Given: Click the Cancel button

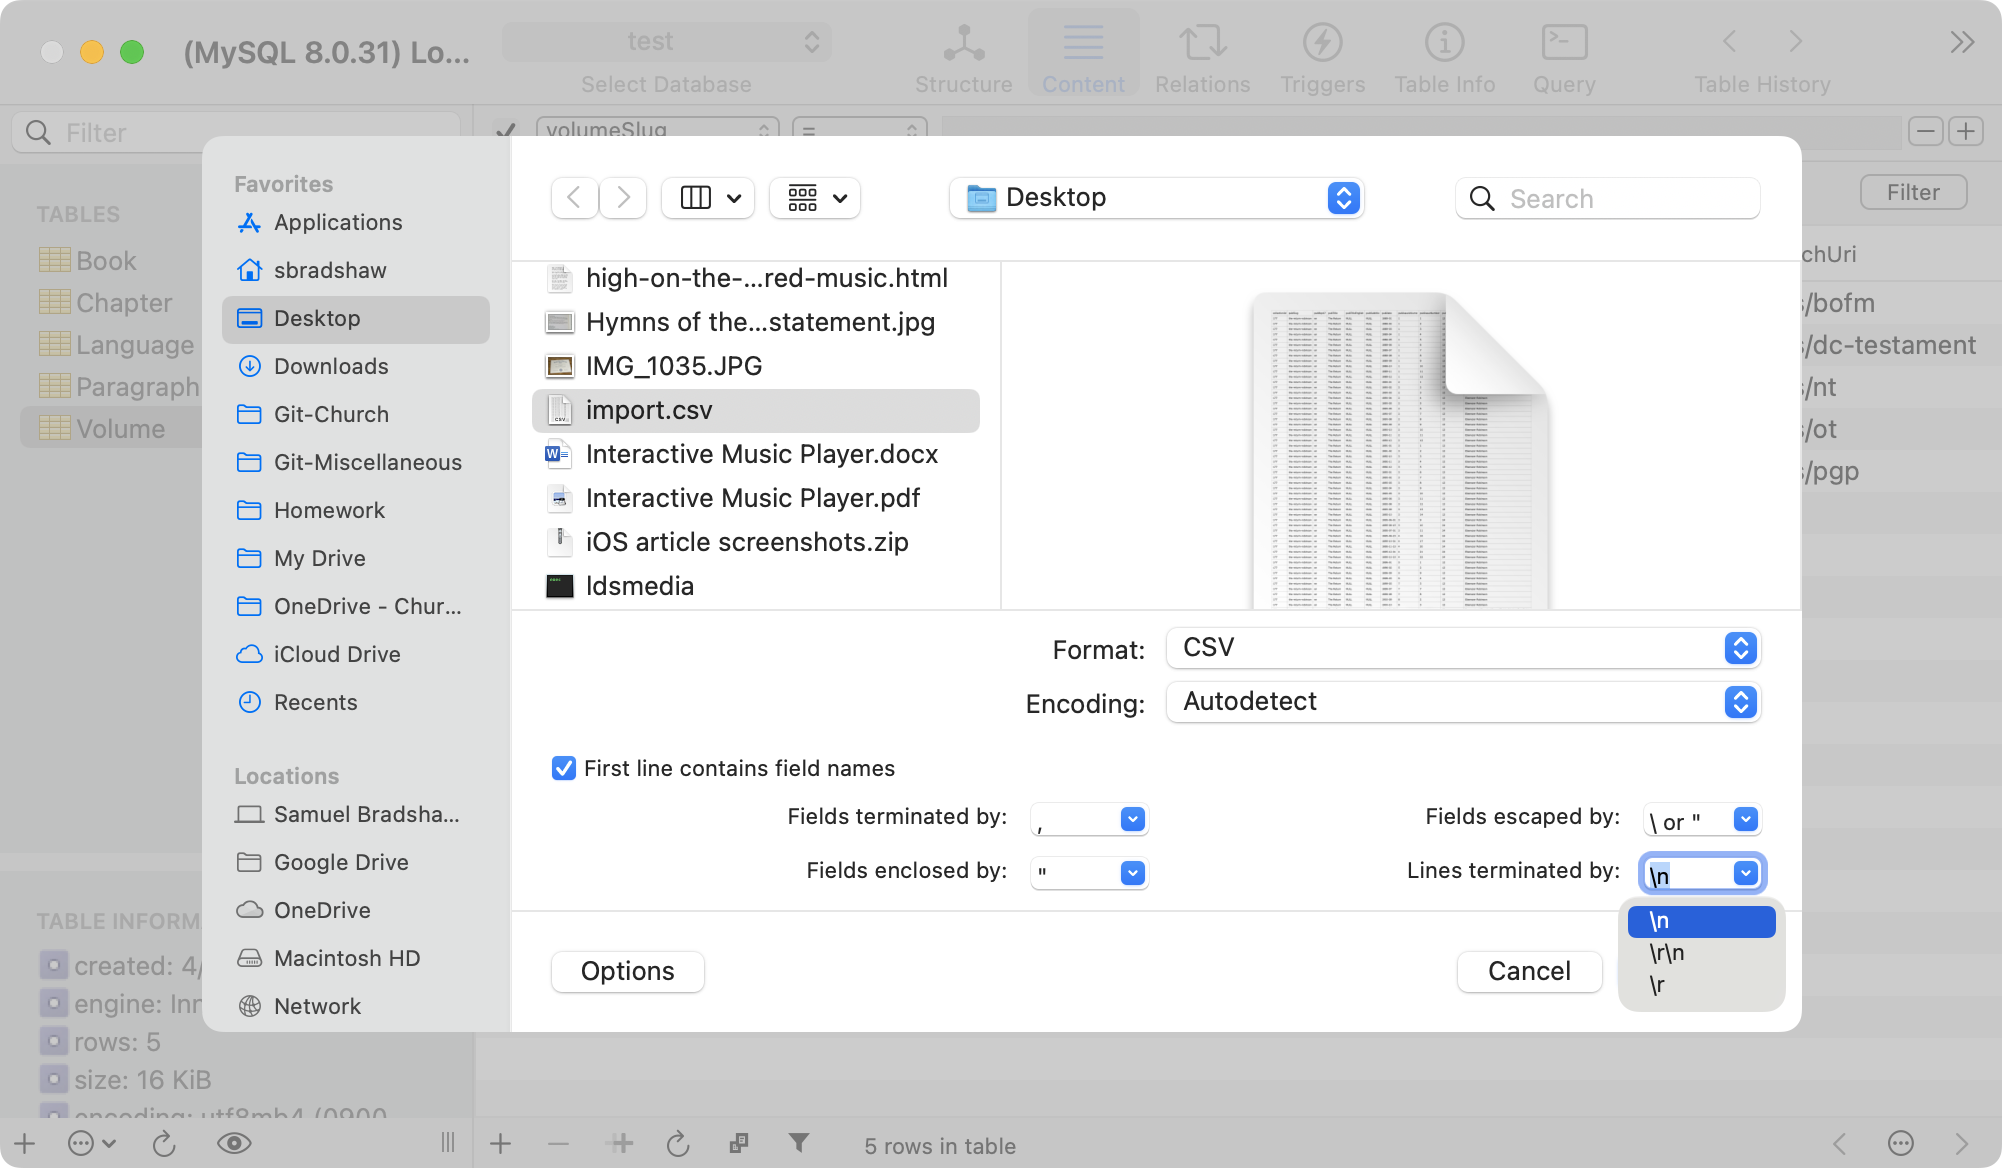Looking at the screenshot, I should point(1528,971).
